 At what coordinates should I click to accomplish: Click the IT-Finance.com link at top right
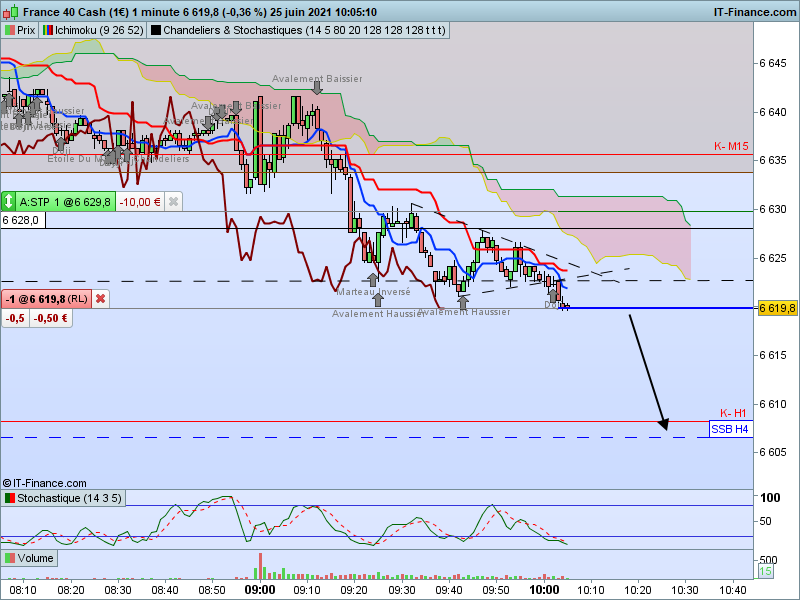pos(755,12)
